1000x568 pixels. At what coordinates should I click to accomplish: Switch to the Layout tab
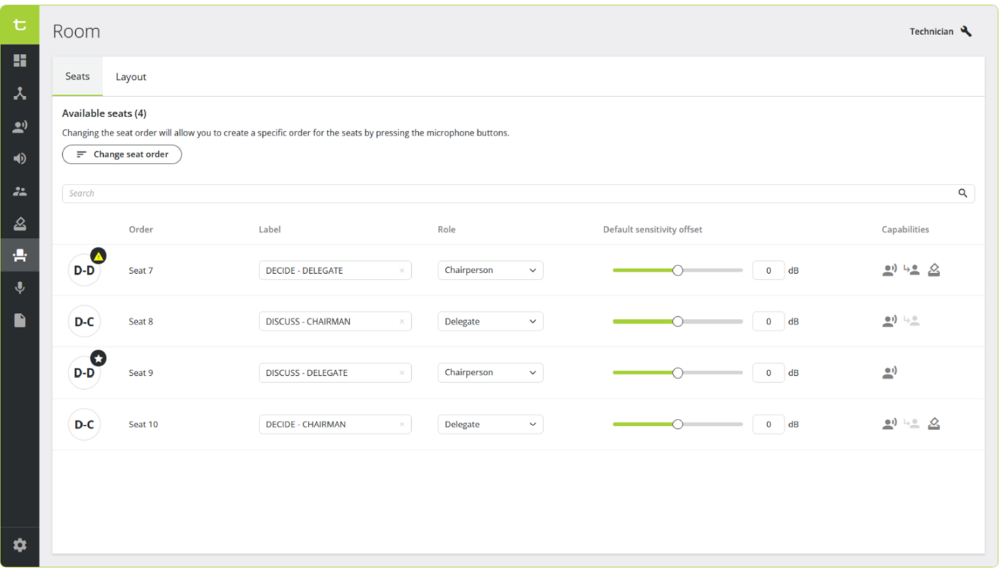(131, 77)
